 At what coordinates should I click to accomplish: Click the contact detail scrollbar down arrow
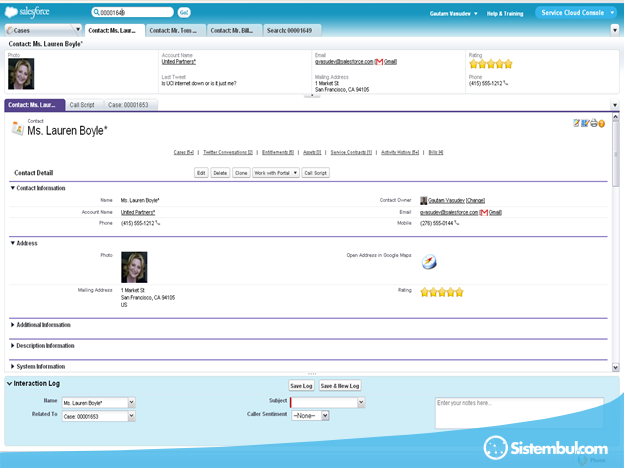615,367
